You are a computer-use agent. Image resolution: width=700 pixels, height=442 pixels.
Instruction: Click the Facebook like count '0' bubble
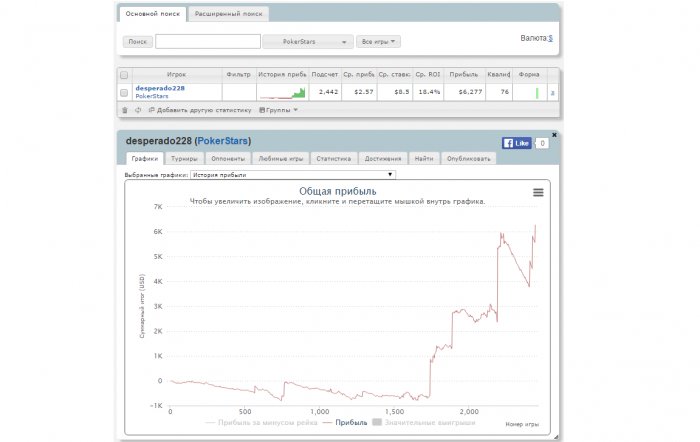coord(542,143)
